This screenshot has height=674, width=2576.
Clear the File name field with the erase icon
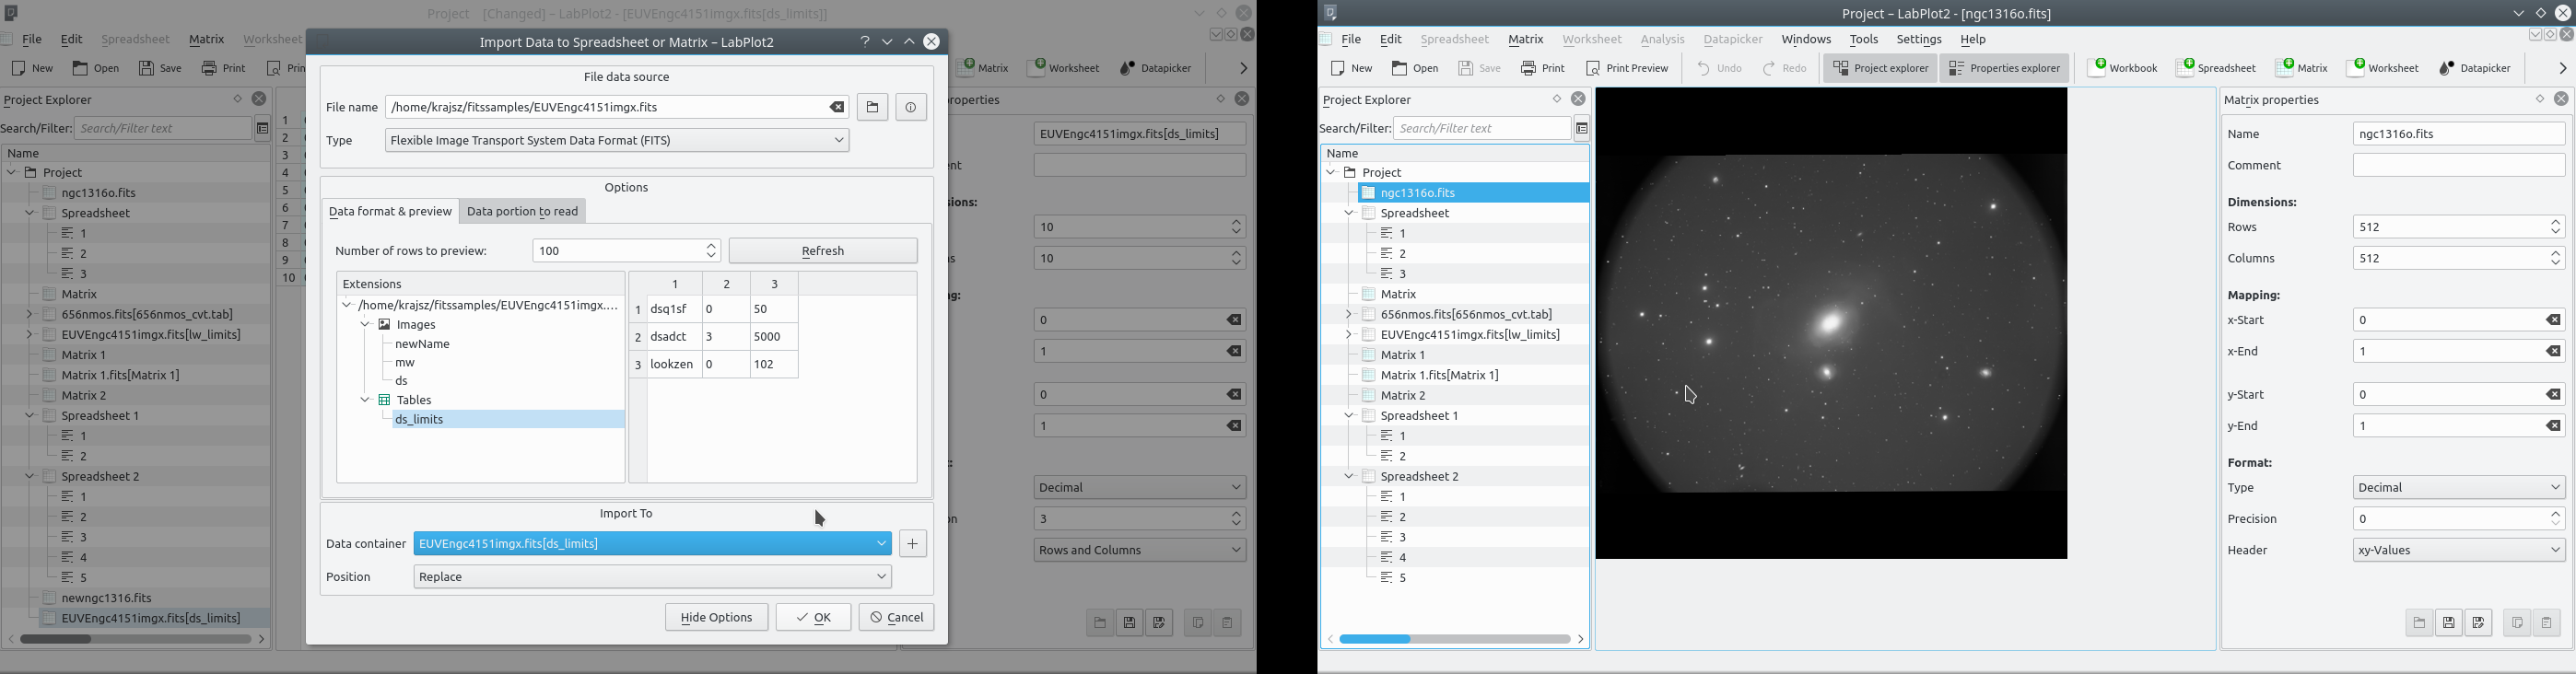click(x=837, y=108)
